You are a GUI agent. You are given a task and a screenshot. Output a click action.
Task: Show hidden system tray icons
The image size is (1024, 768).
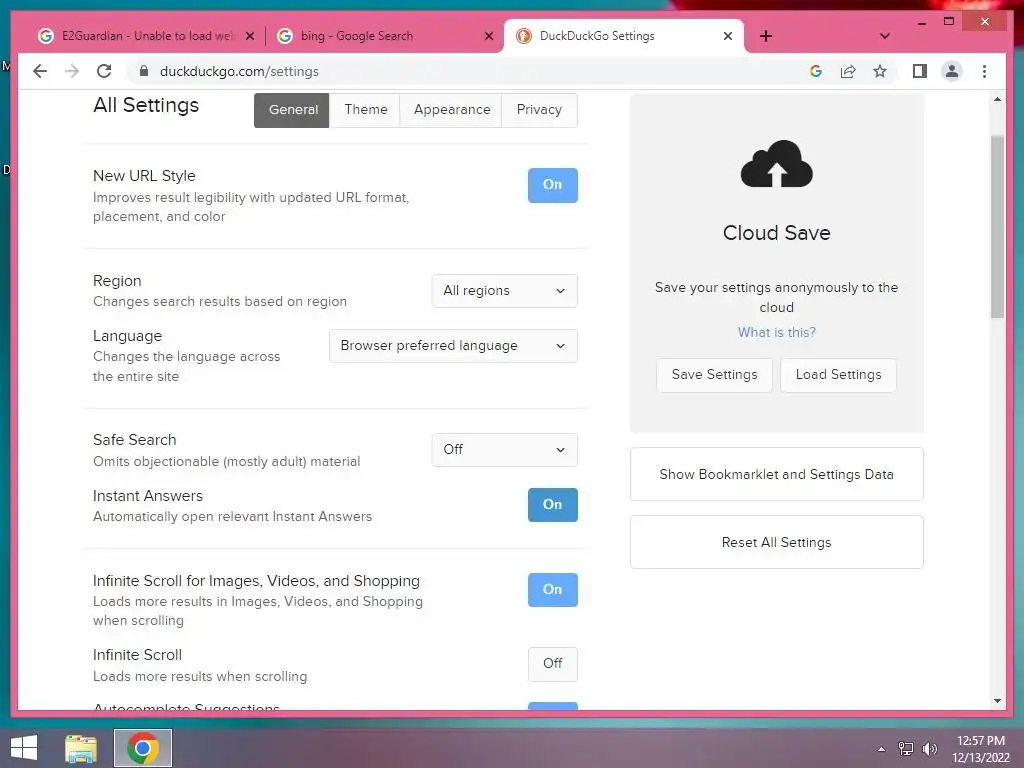coord(881,749)
